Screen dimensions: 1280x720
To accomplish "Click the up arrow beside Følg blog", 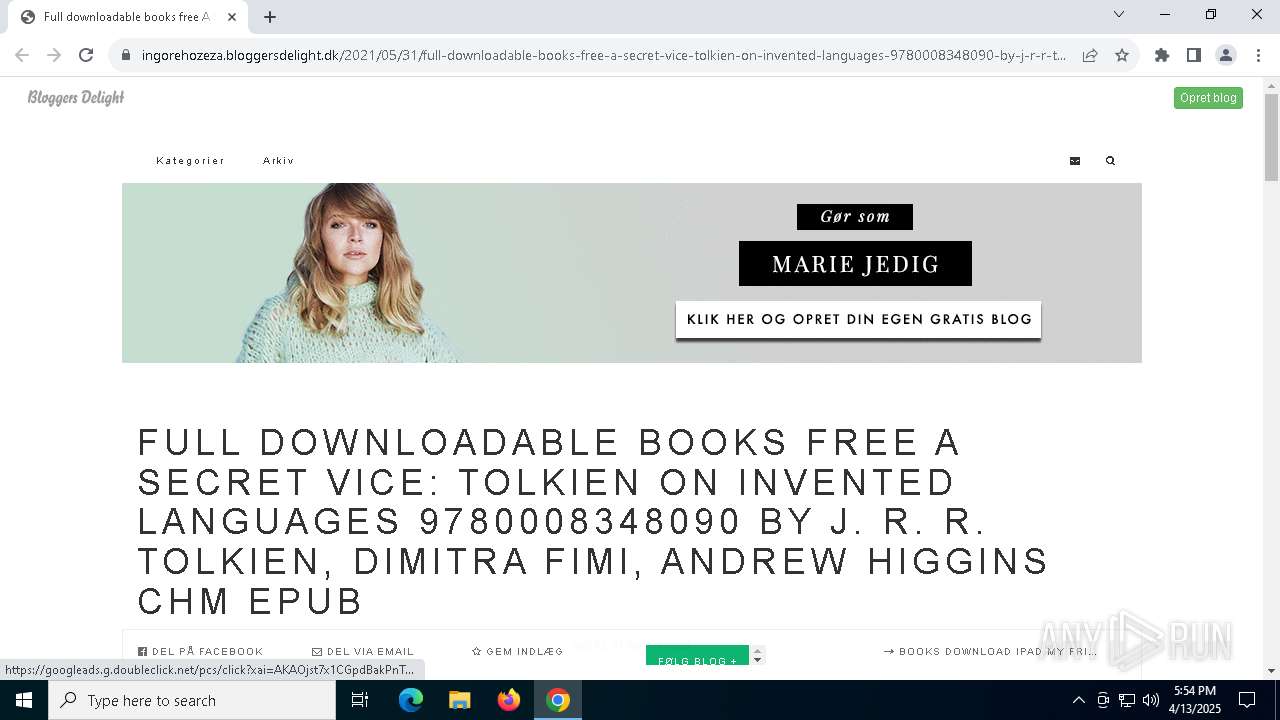I will coord(757,651).
